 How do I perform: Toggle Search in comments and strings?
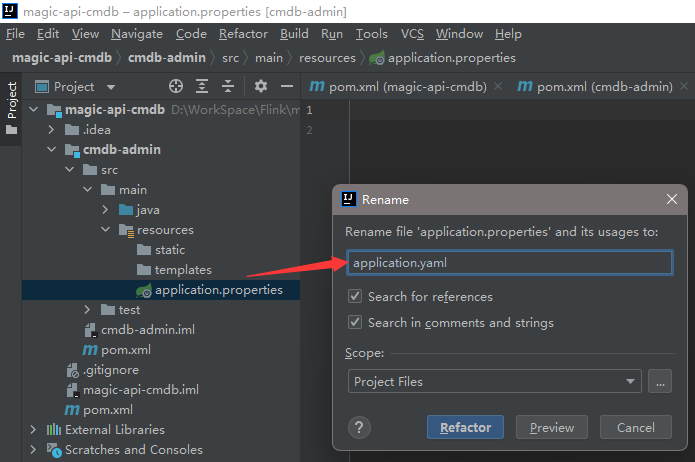click(x=355, y=323)
